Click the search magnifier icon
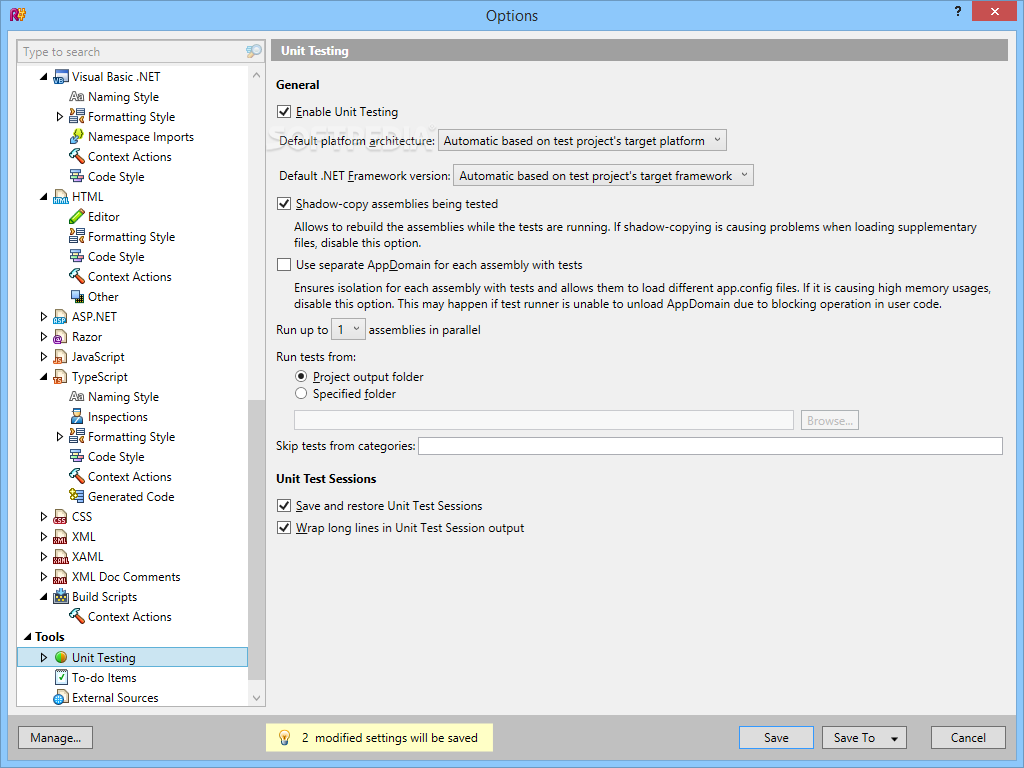This screenshot has height=768, width=1024. tap(253, 51)
